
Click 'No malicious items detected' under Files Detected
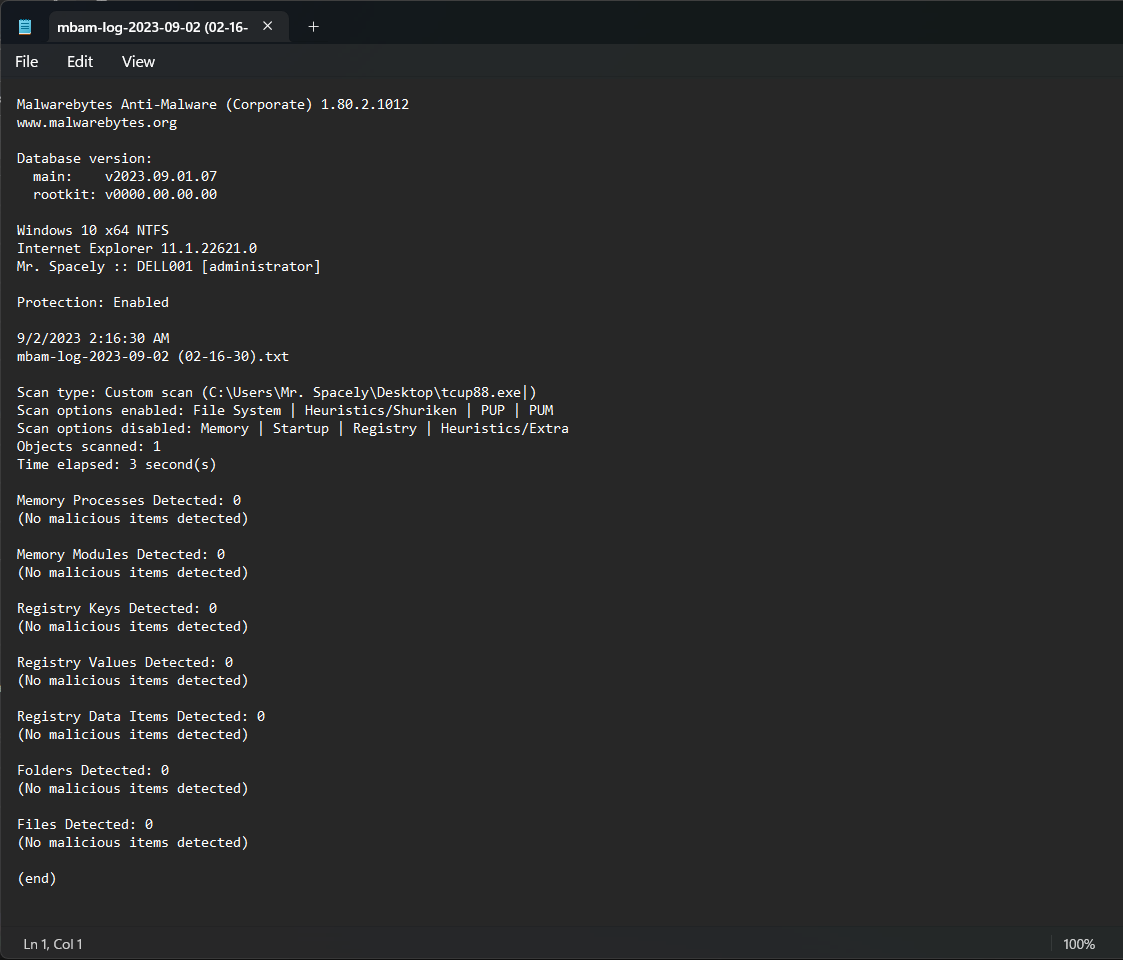[x=132, y=843]
